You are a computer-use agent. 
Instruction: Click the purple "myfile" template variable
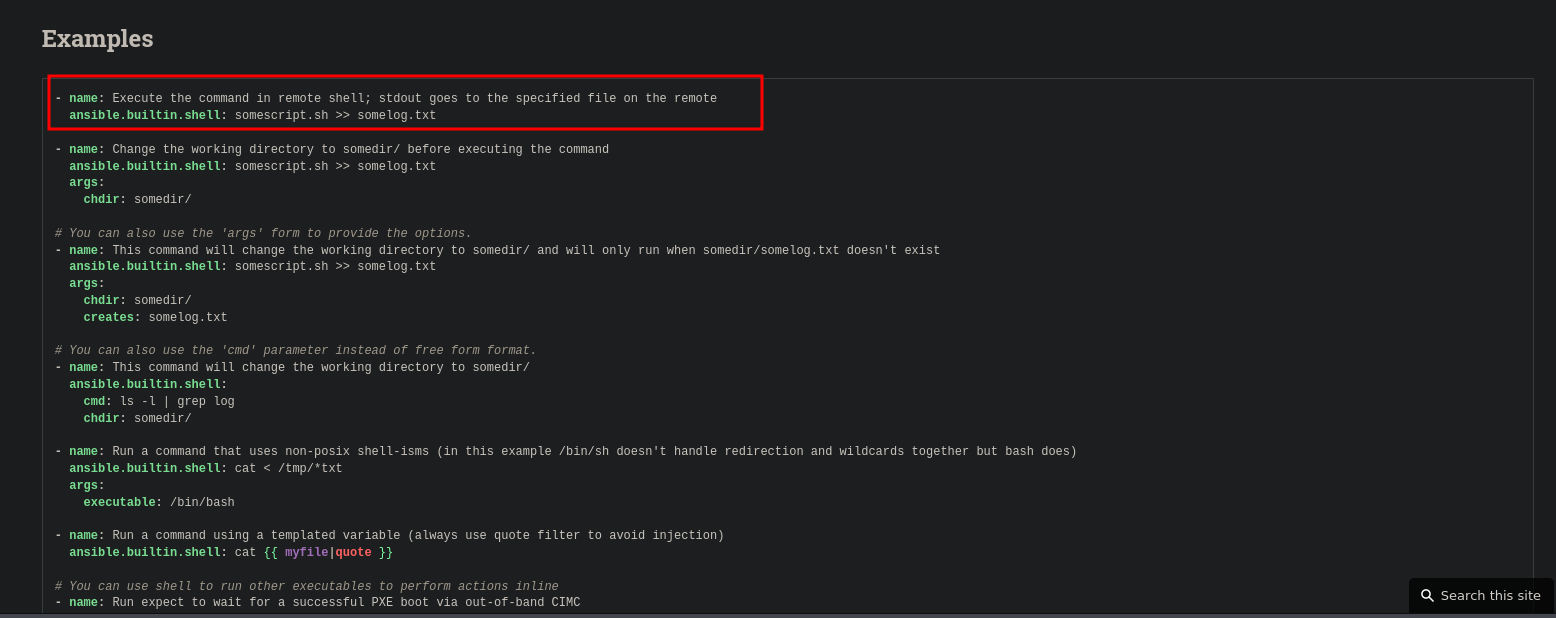coord(306,553)
